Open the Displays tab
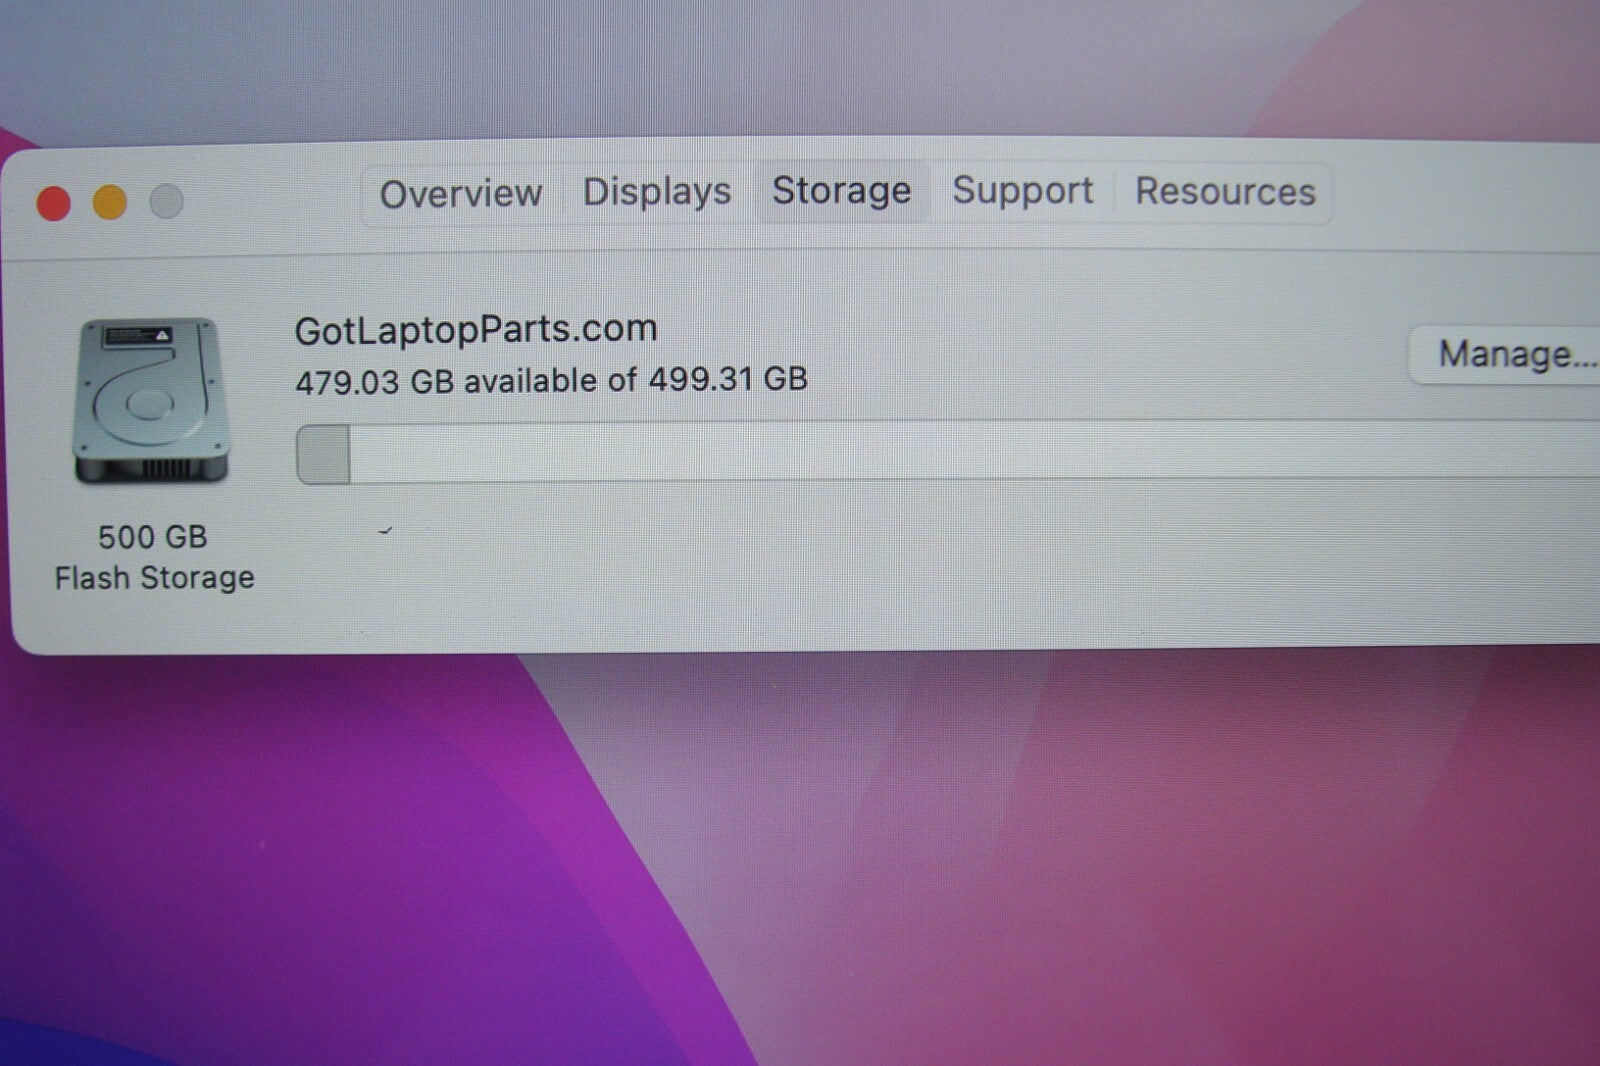The height and width of the screenshot is (1066, 1600). tap(657, 191)
